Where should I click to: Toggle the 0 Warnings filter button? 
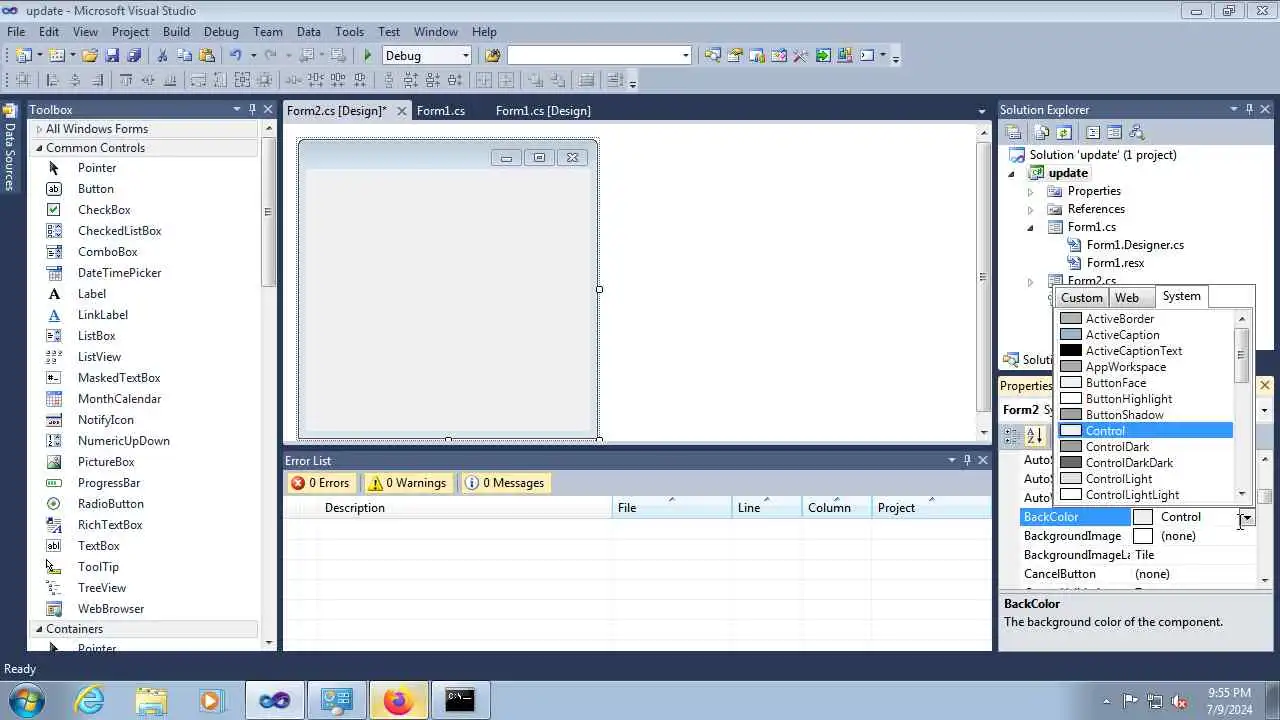pos(407,483)
